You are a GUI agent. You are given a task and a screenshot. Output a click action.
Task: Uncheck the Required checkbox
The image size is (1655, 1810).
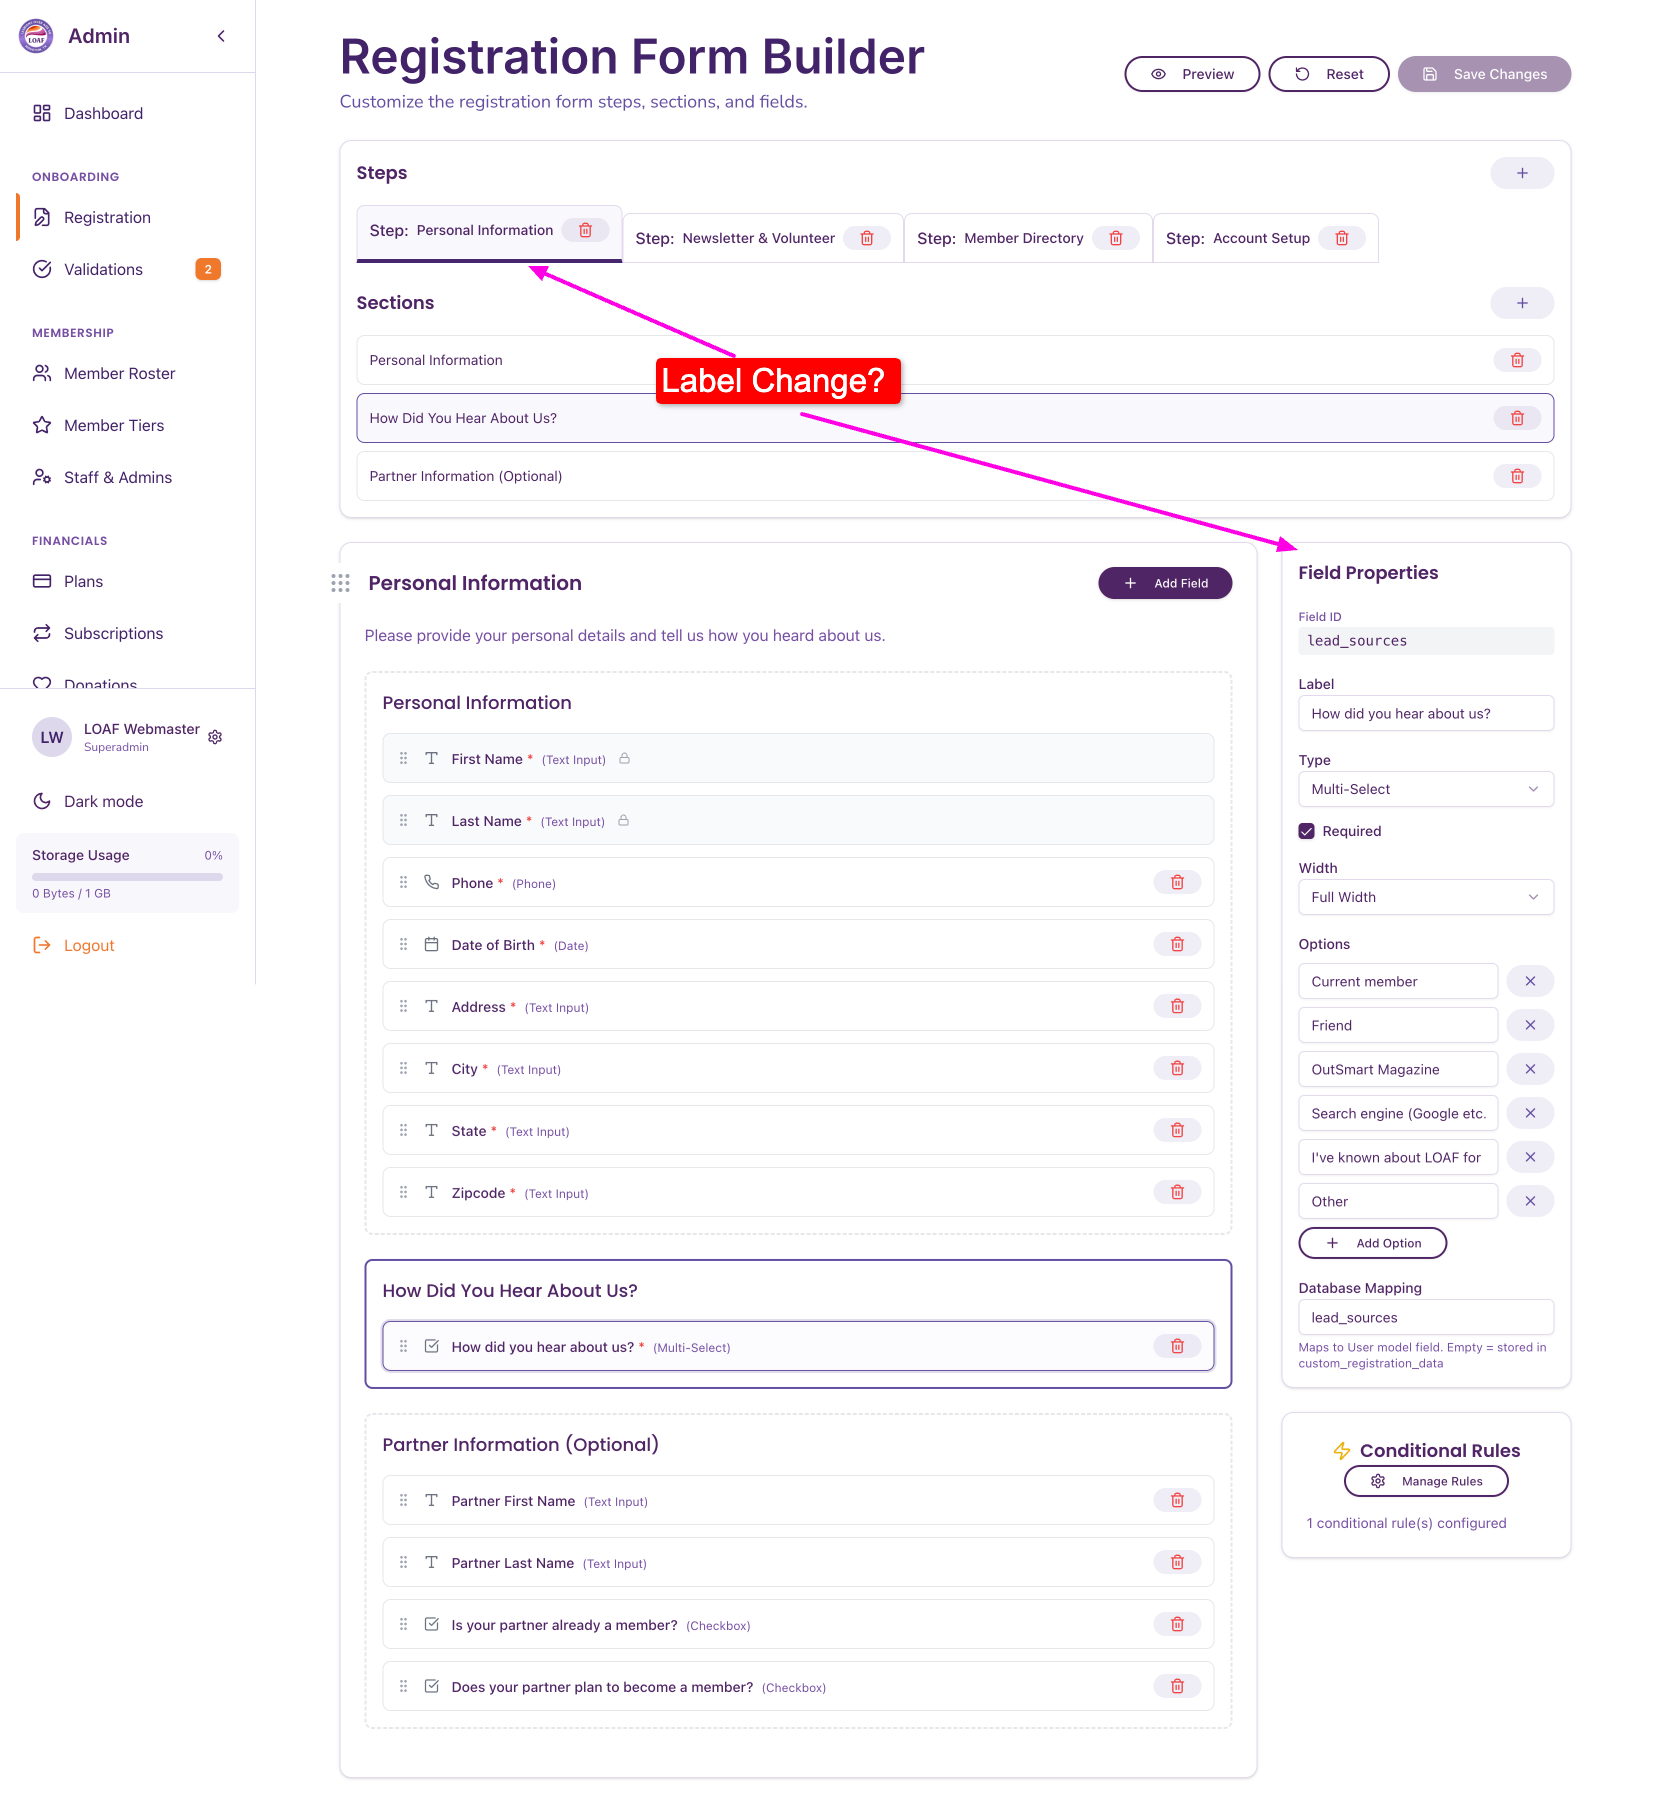pos(1306,831)
